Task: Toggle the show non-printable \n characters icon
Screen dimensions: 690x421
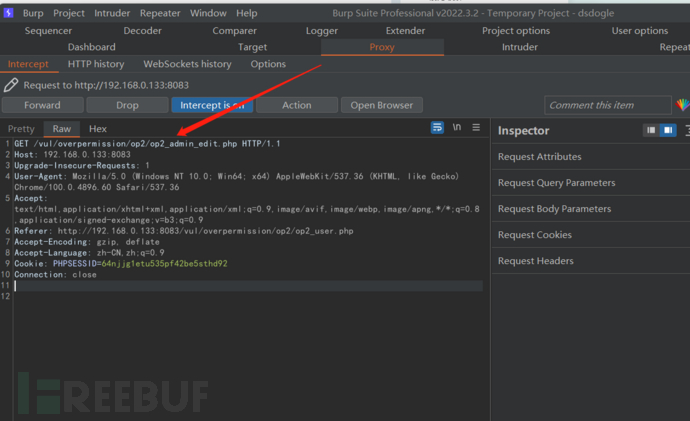Action: click(457, 127)
